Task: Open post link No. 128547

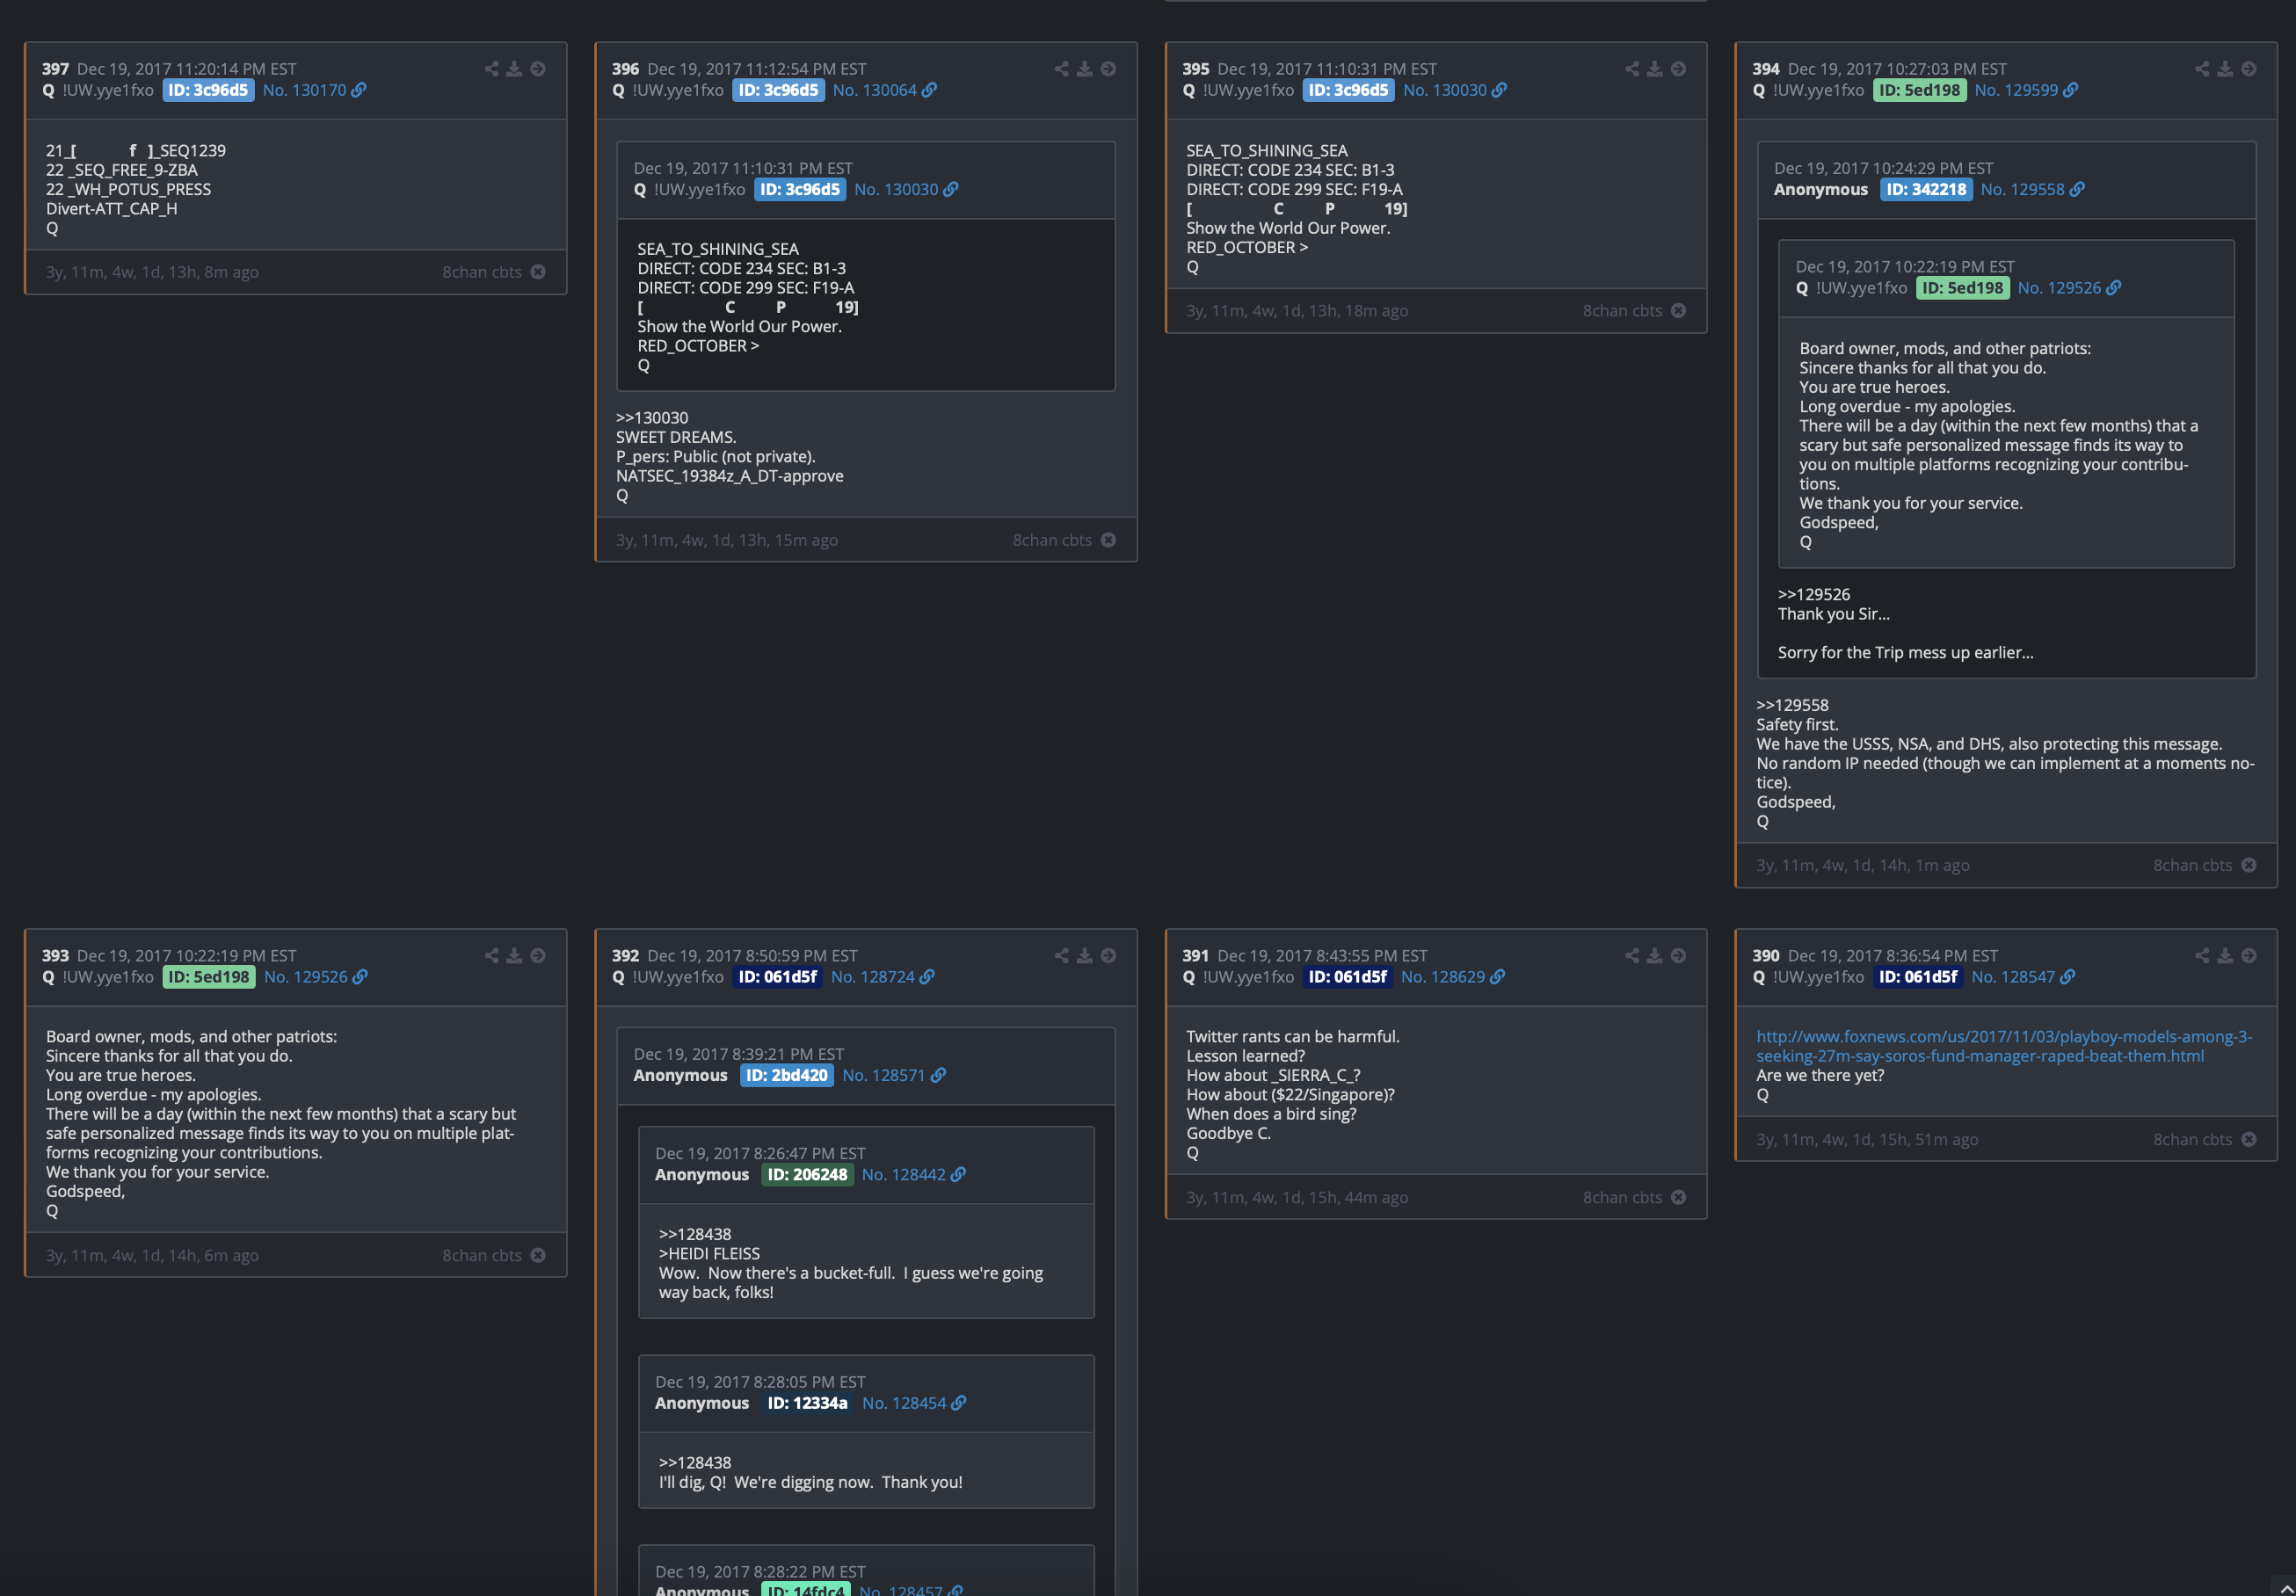Action: tap(2023, 977)
